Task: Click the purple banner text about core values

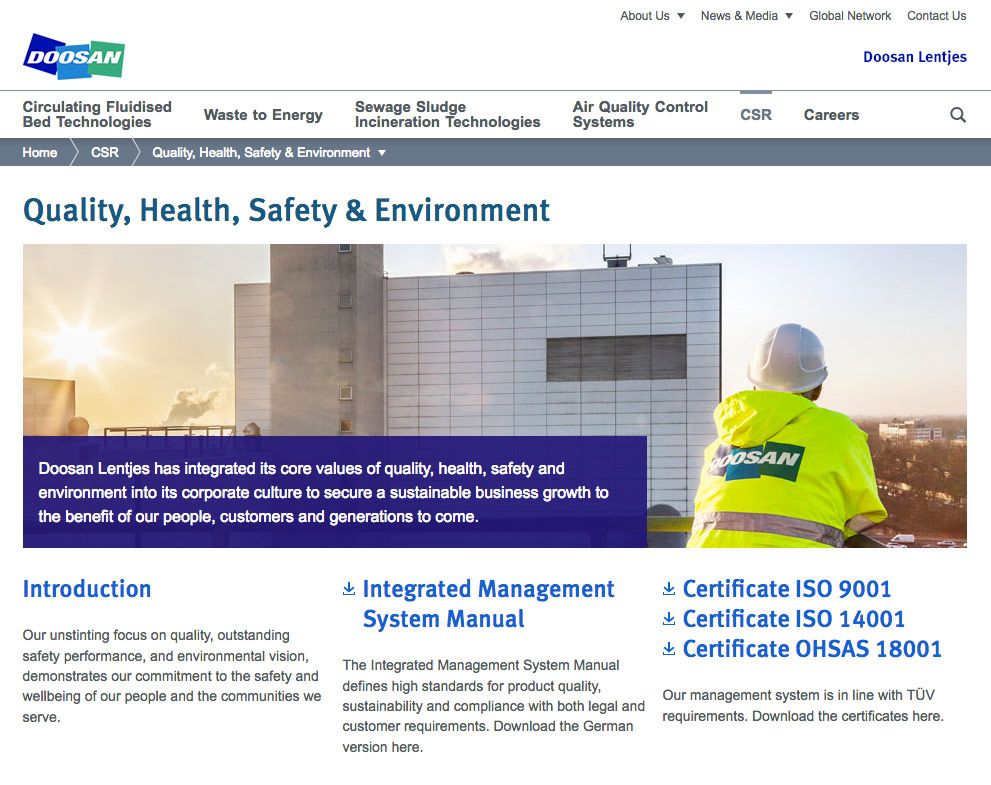Action: (324, 492)
